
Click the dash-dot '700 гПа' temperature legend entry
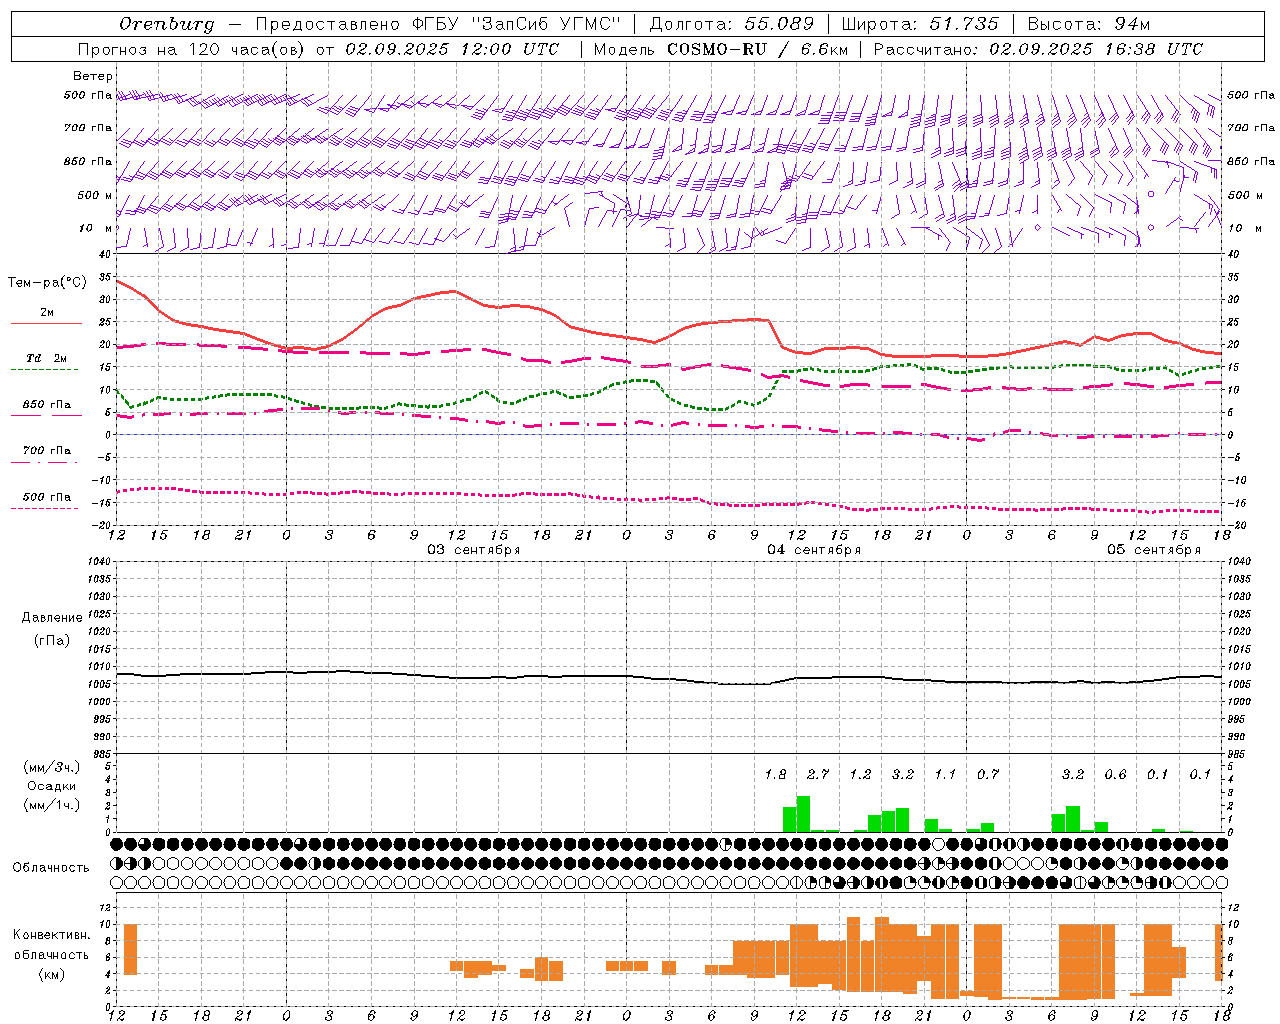pos(47,451)
